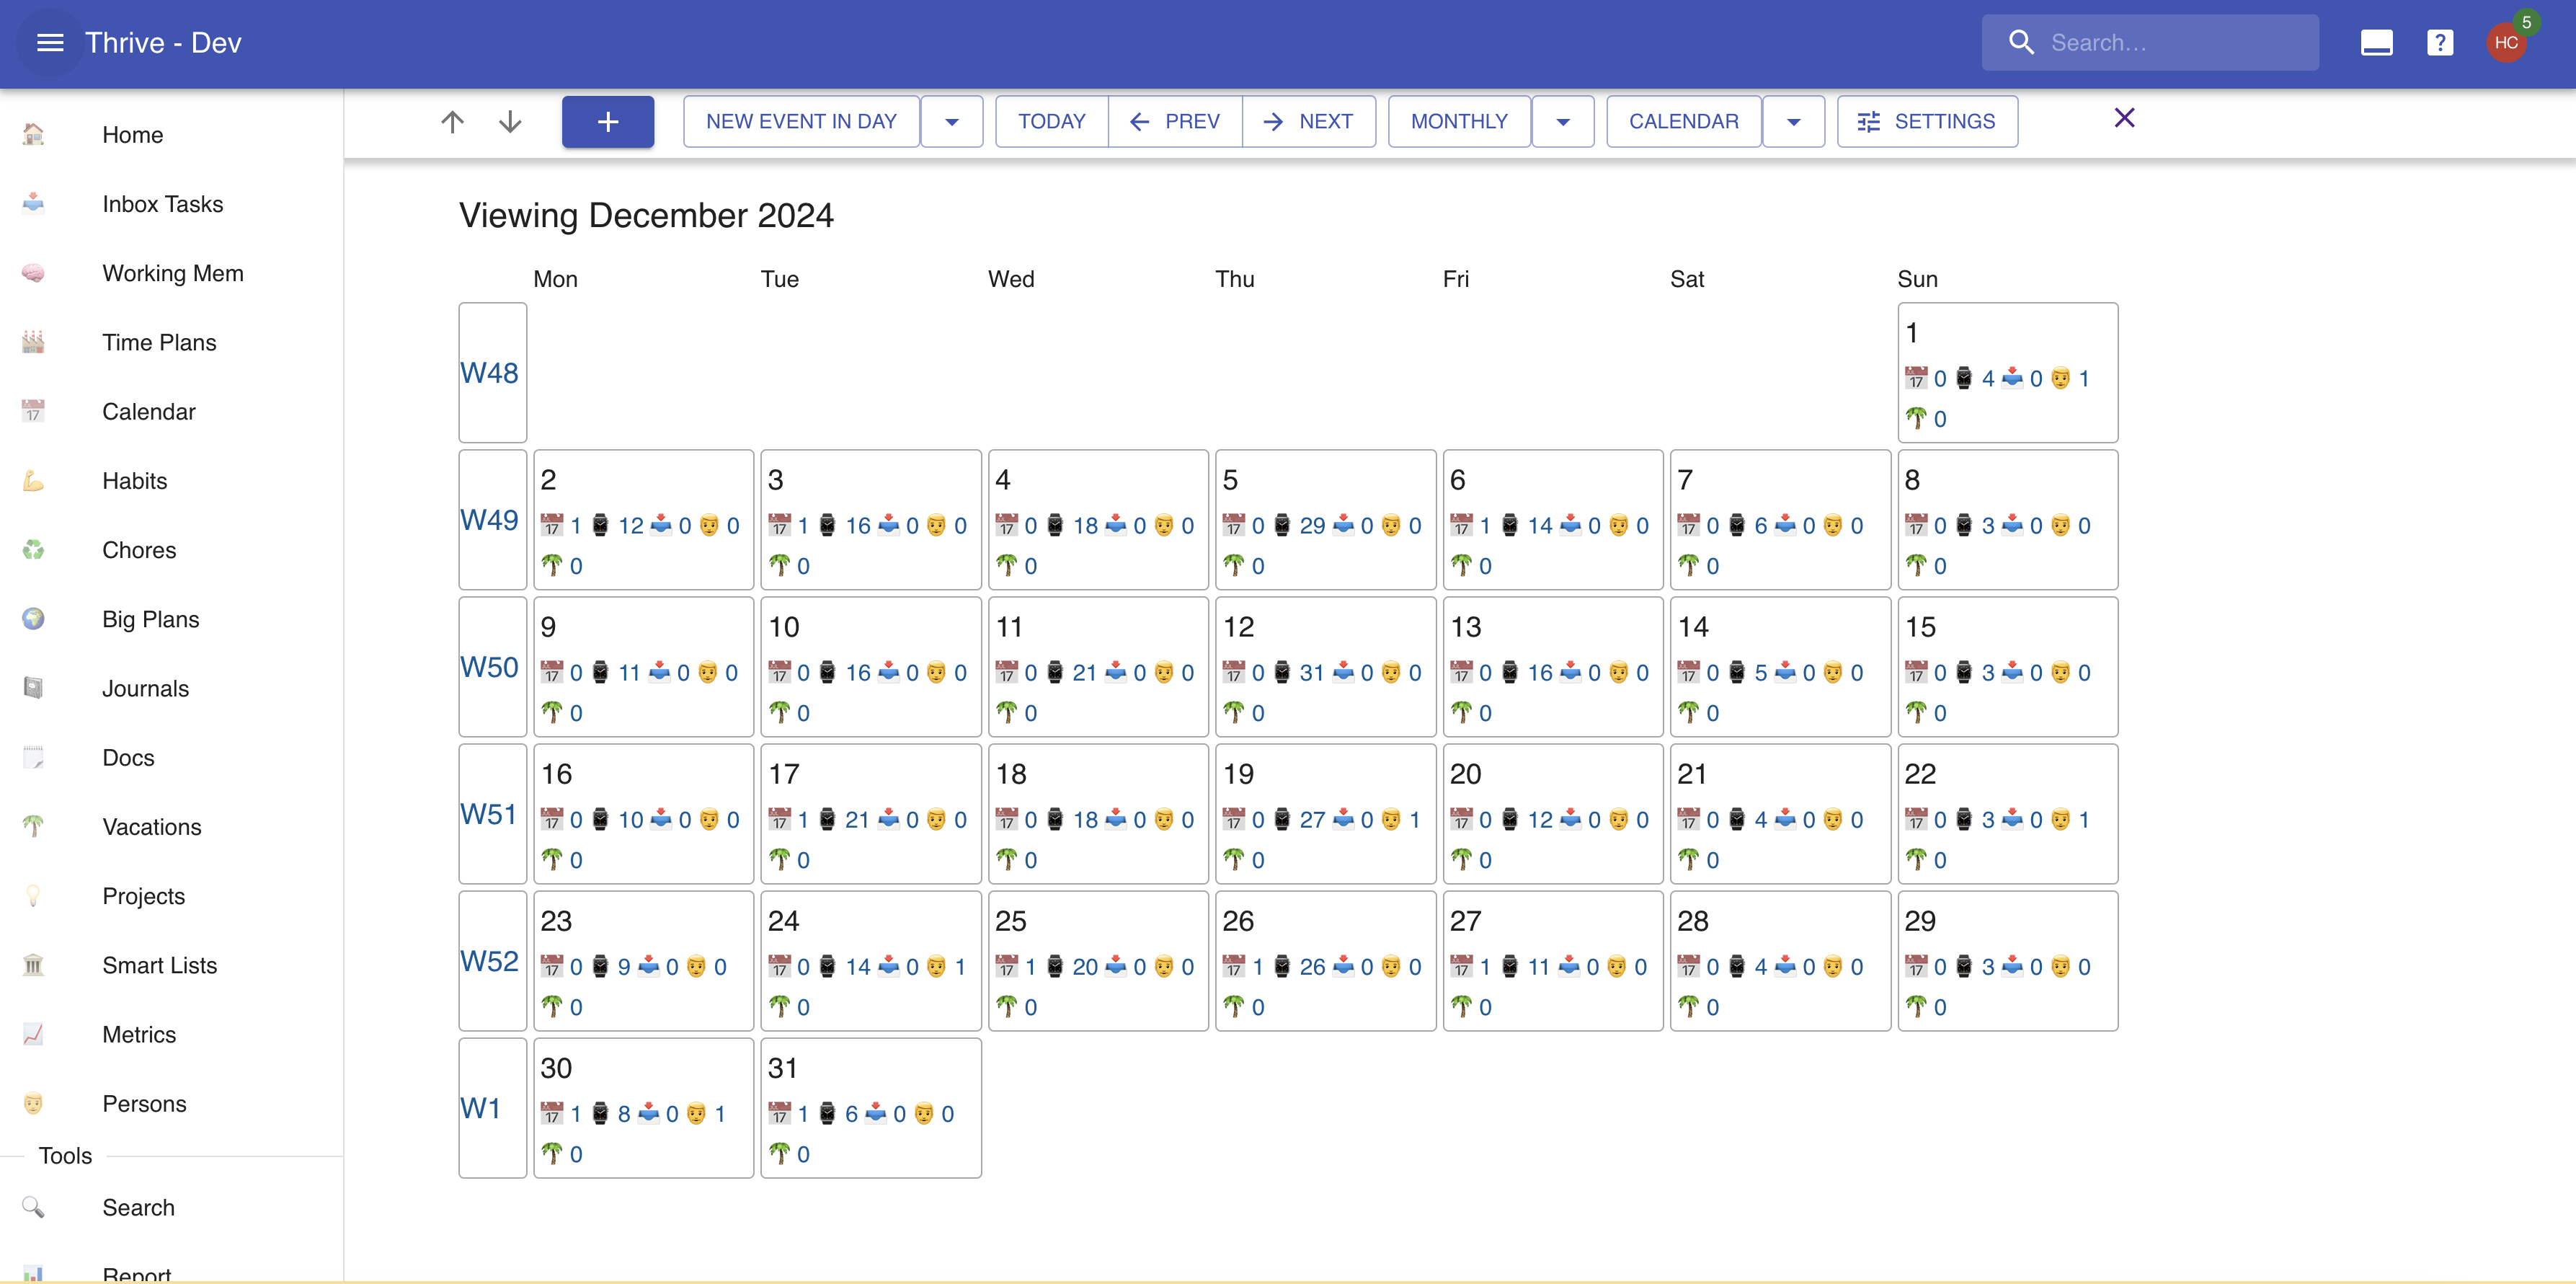Click inside the Search field

point(2150,42)
